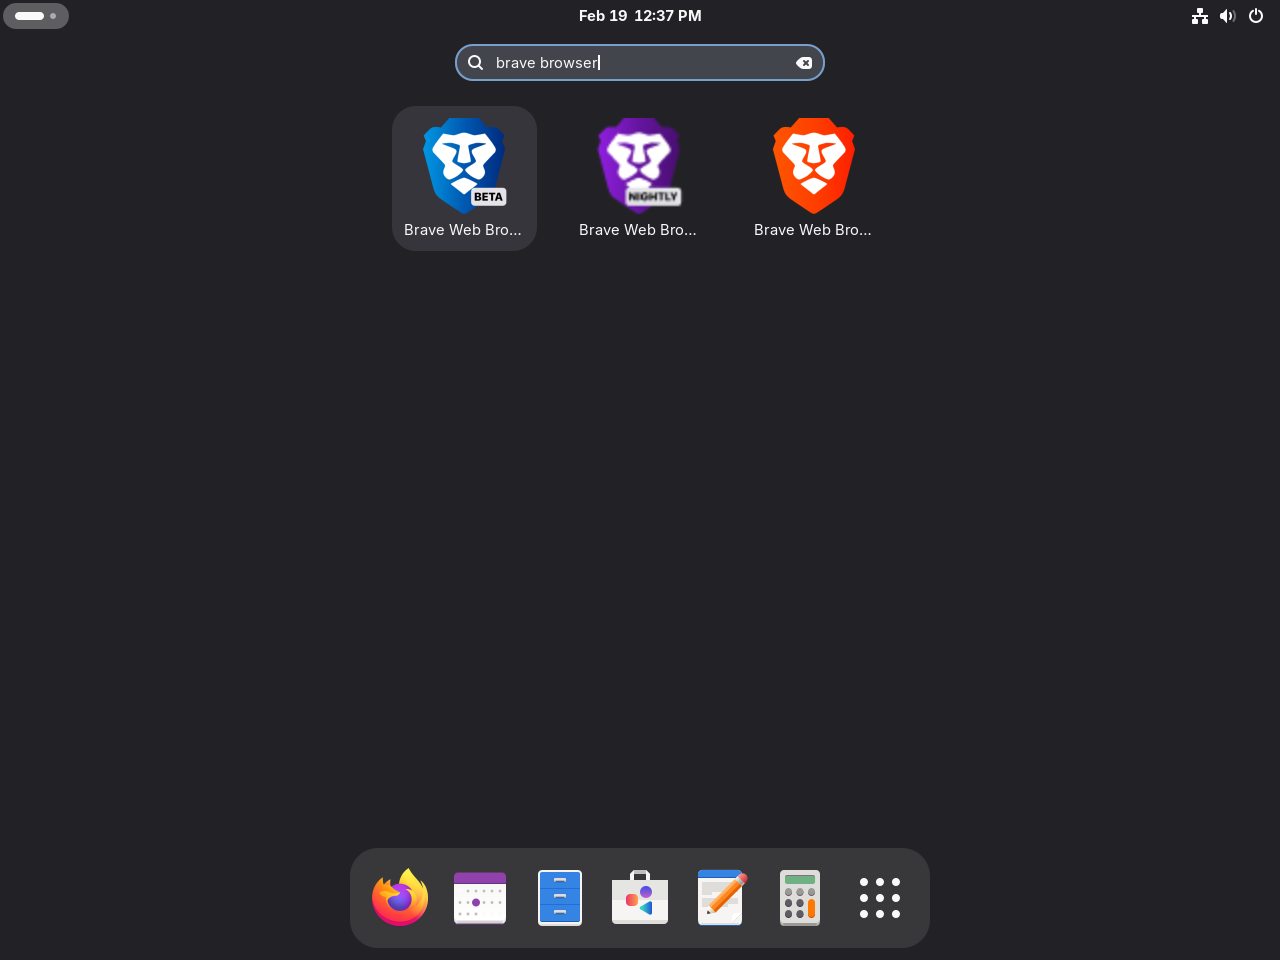Launch the stable Brave Web Browser
This screenshot has width=1280, height=960.
coord(813,166)
